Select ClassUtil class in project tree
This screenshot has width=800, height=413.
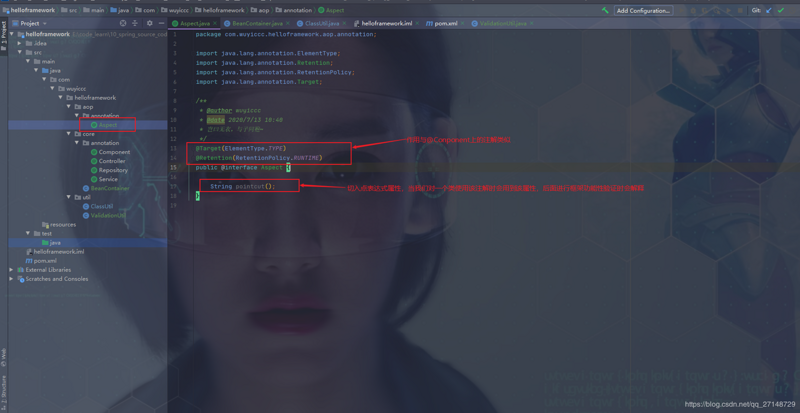tap(98, 206)
